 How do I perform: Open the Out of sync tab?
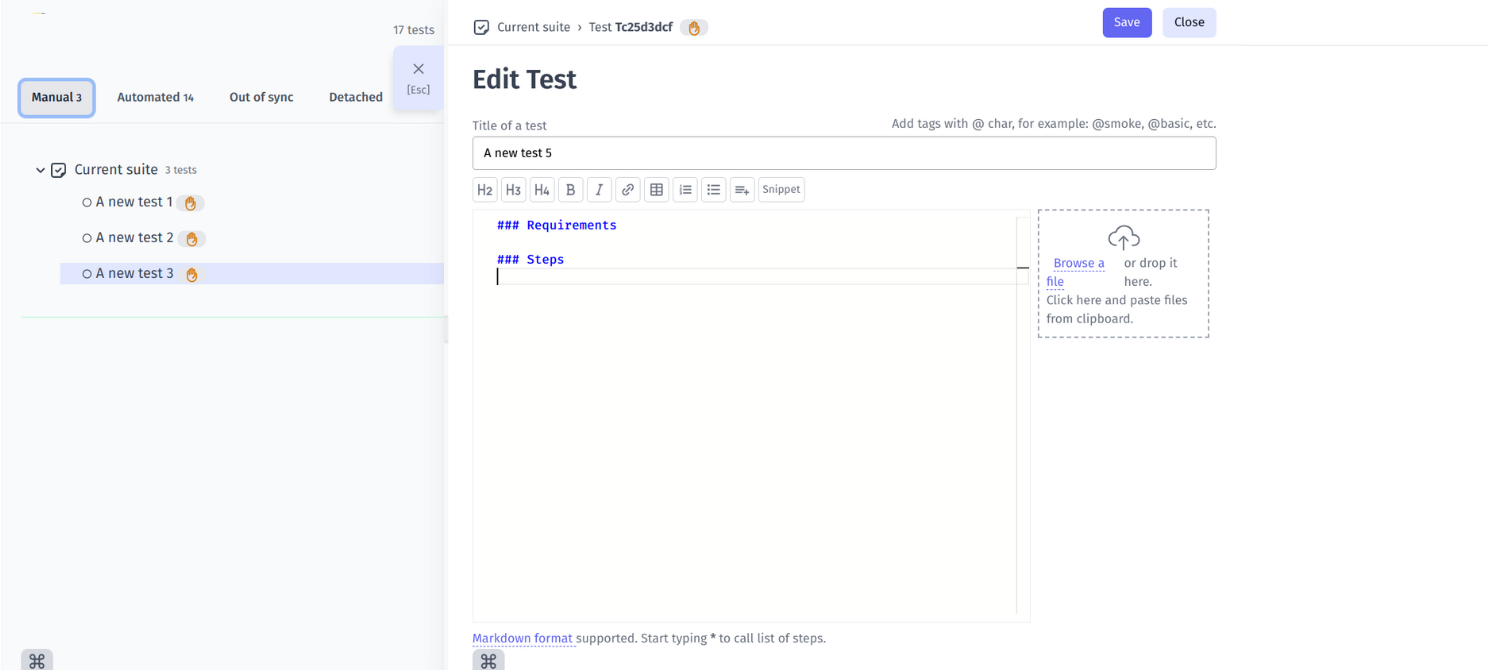(x=261, y=97)
